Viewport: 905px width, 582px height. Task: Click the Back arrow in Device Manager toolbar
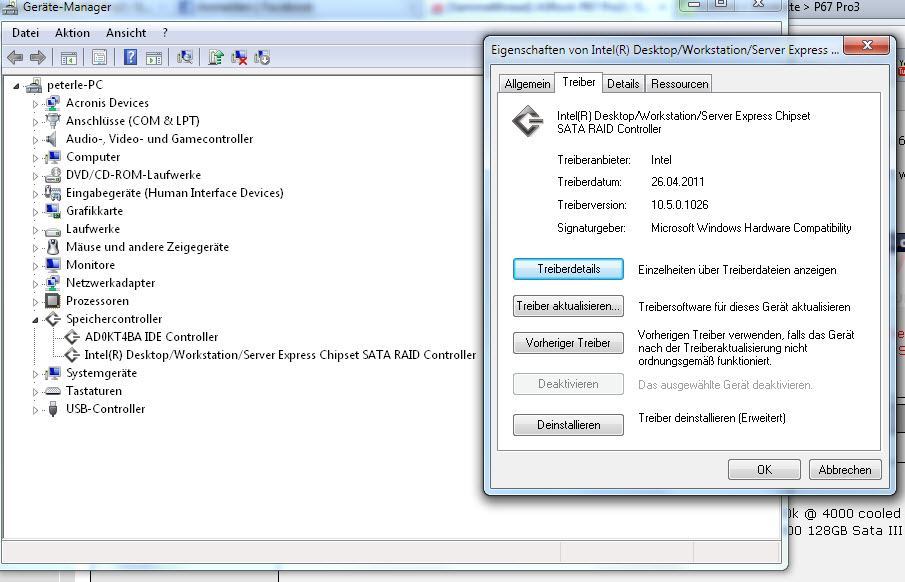point(15,57)
